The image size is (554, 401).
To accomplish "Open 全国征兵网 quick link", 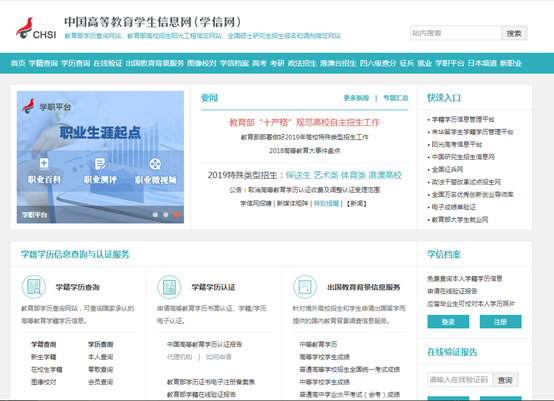I will 447,169.
